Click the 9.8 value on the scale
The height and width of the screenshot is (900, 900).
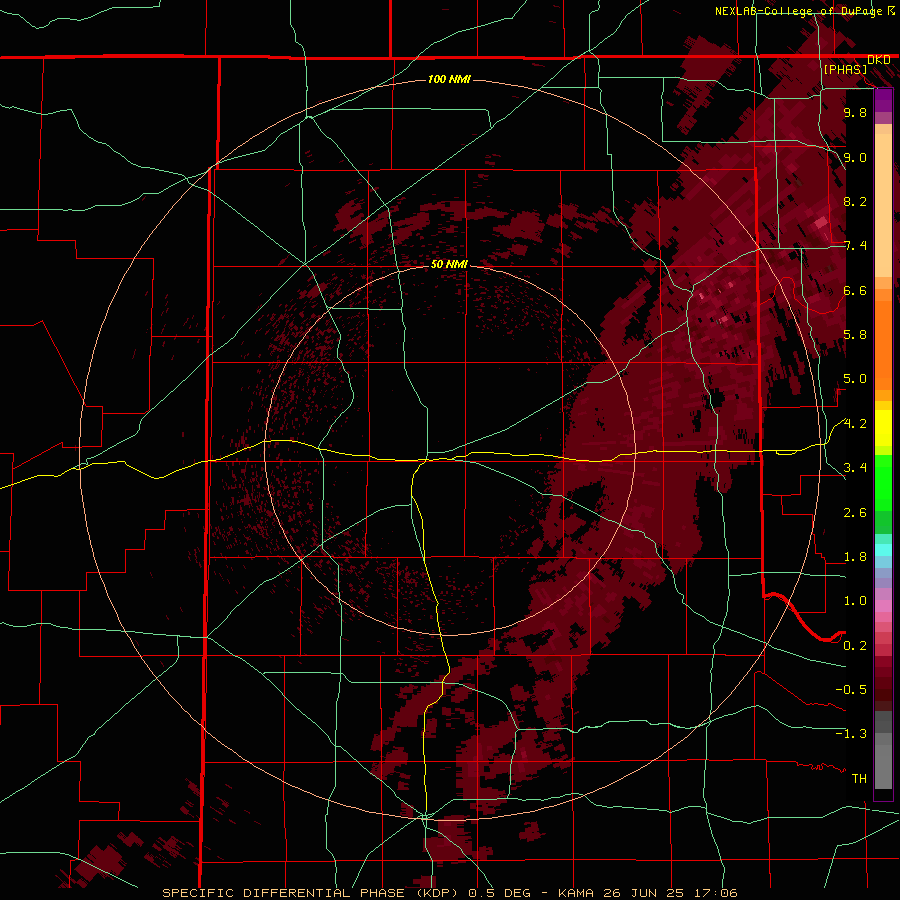[855, 112]
